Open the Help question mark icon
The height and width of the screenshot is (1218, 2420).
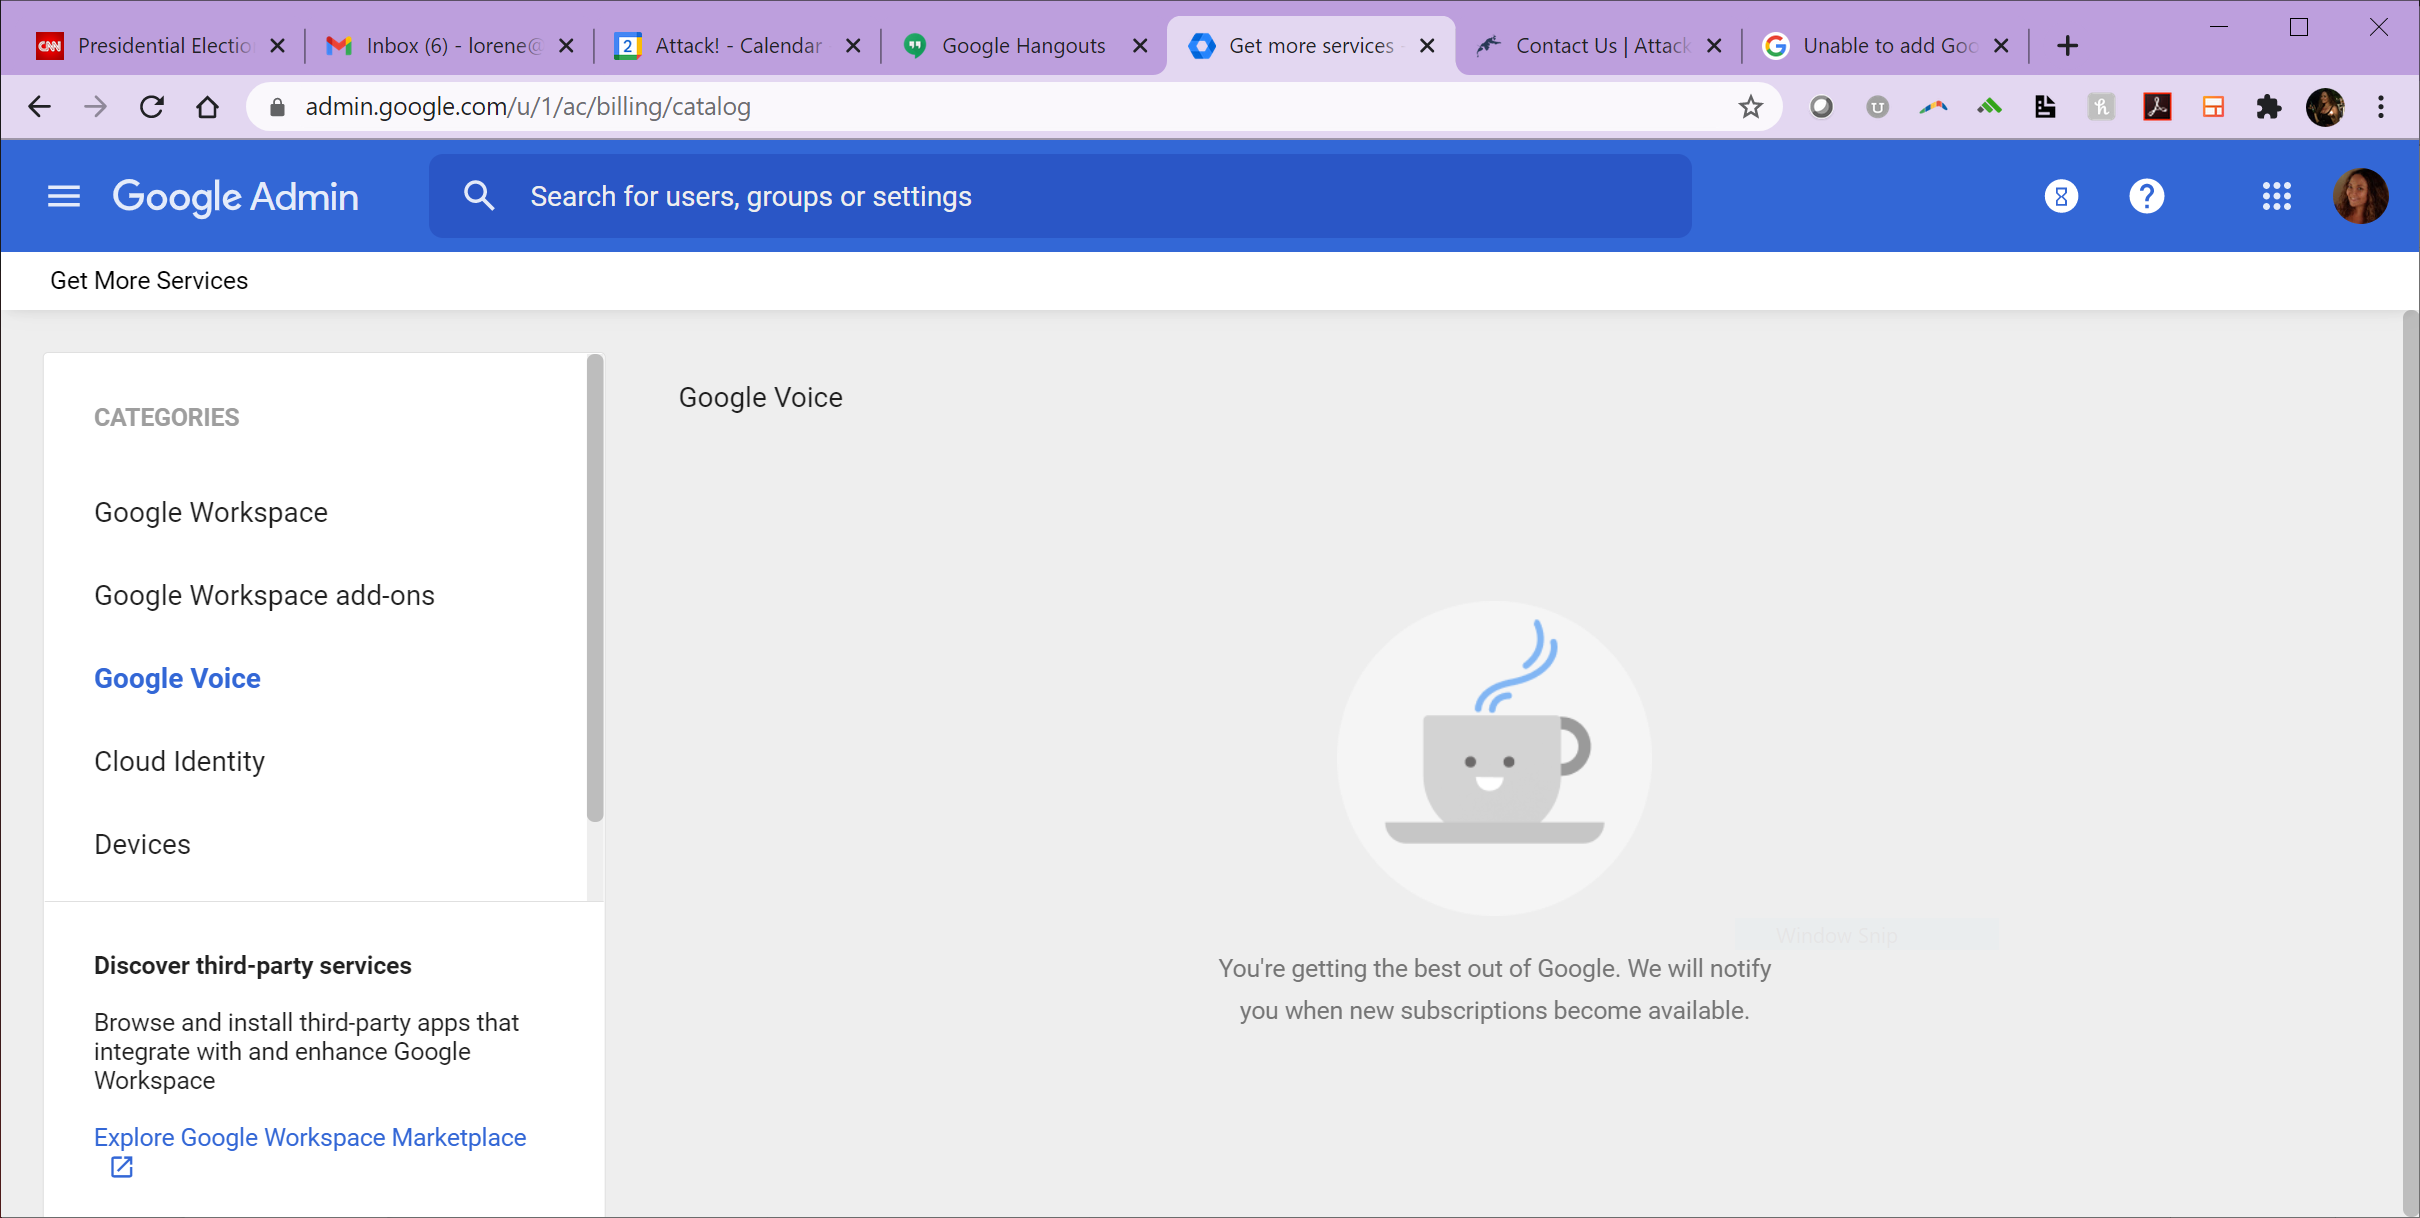(x=2146, y=196)
